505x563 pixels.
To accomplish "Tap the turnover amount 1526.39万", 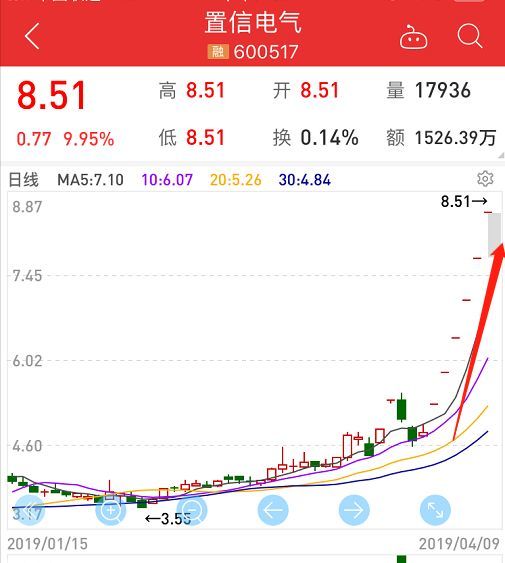I will 455,138.
